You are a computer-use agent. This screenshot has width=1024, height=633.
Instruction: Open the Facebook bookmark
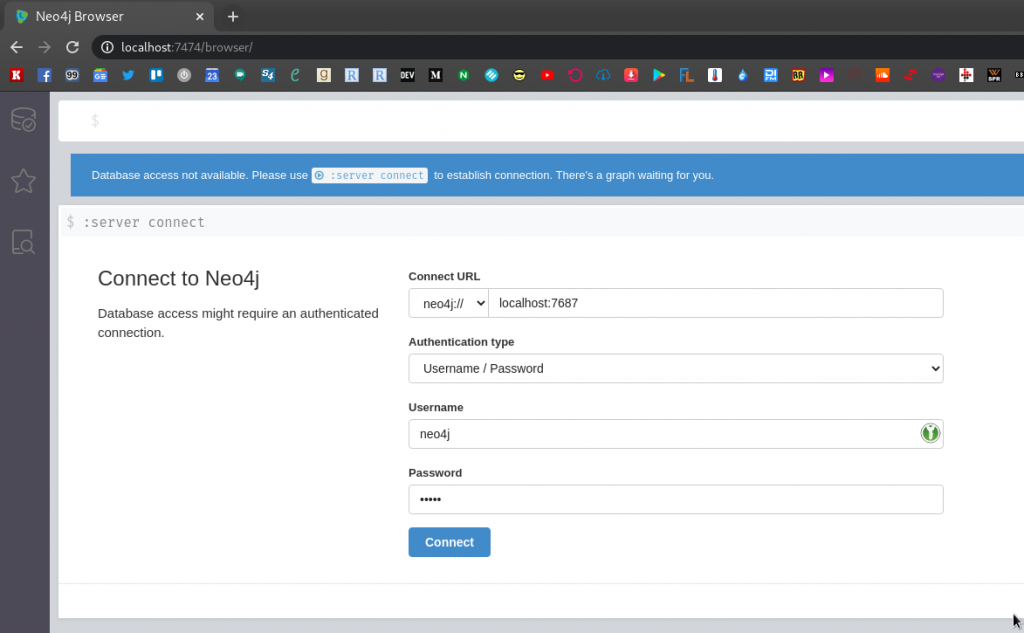tap(44, 74)
